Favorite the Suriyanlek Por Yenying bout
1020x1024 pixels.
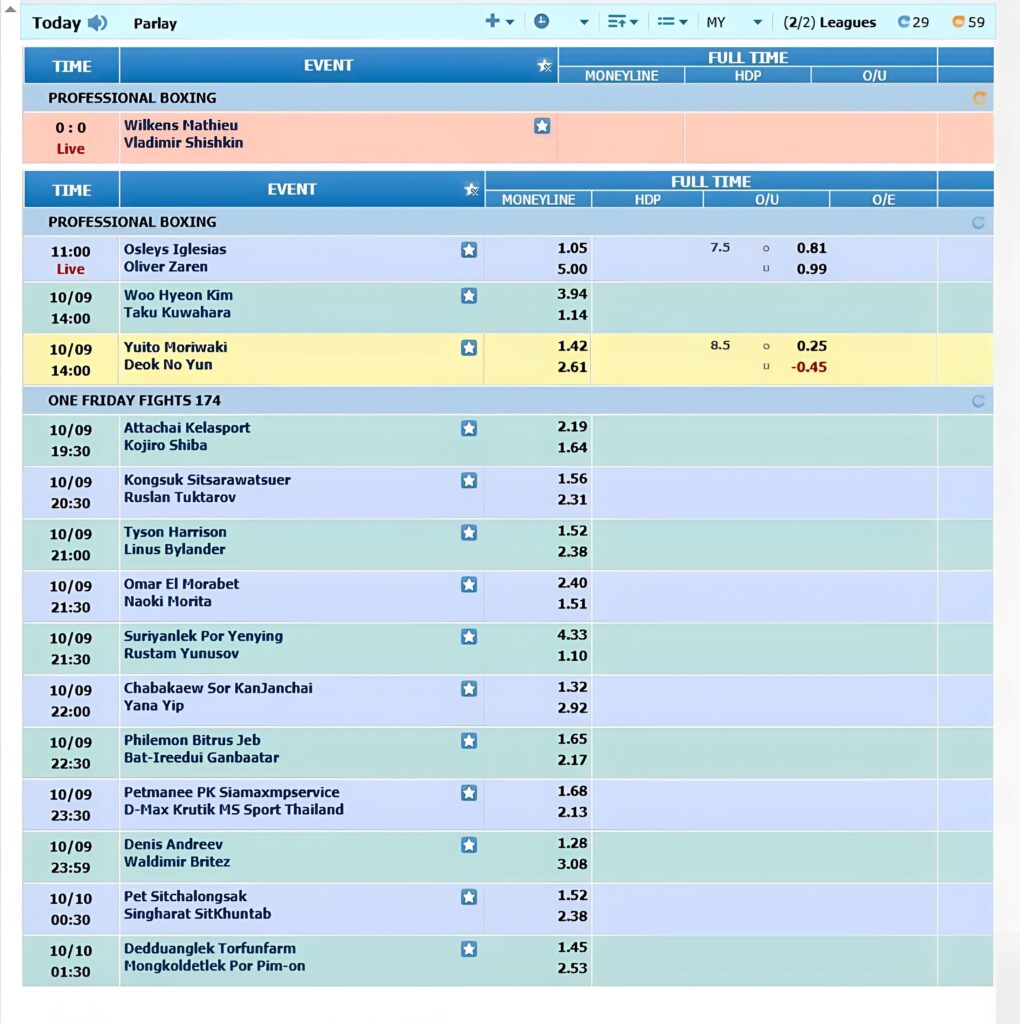point(468,637)
